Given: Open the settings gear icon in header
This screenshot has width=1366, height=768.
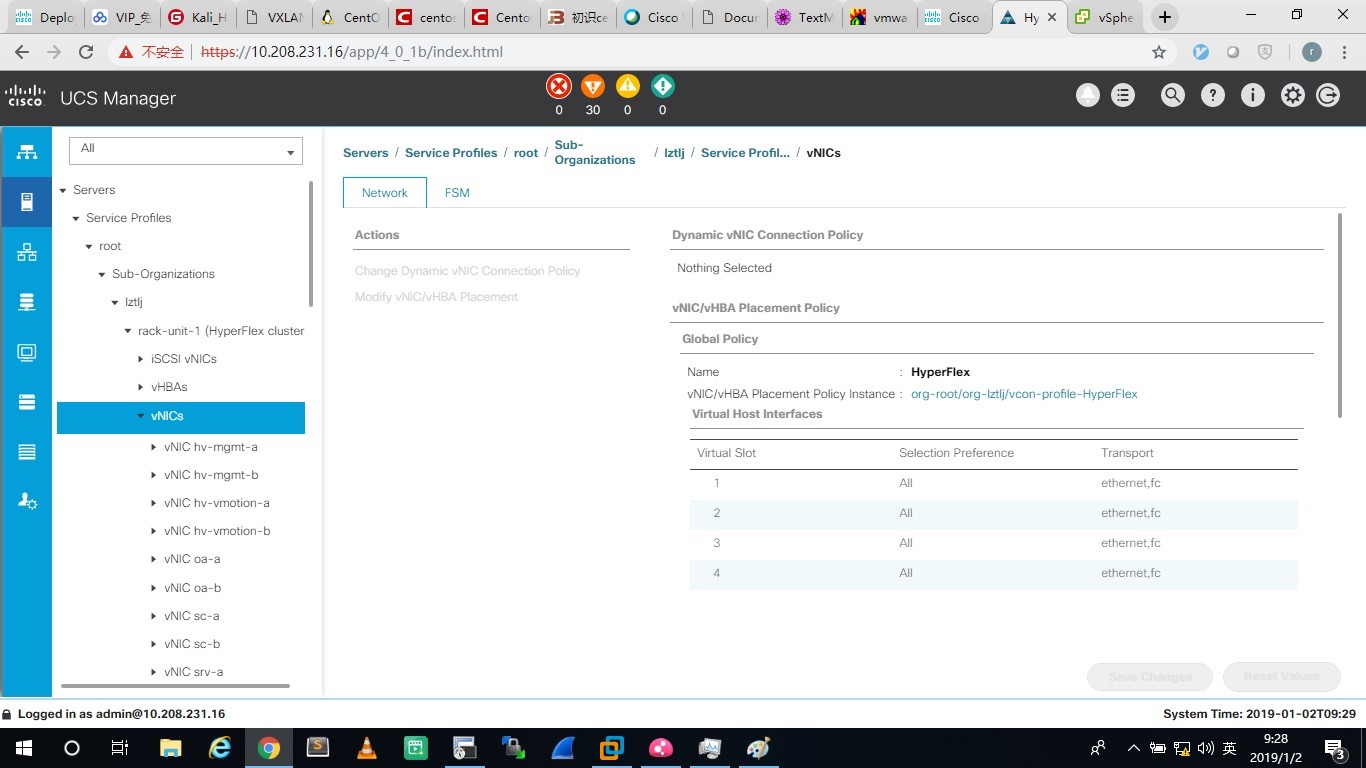Looking at the screenshot, I should (x=1293, y=96).
